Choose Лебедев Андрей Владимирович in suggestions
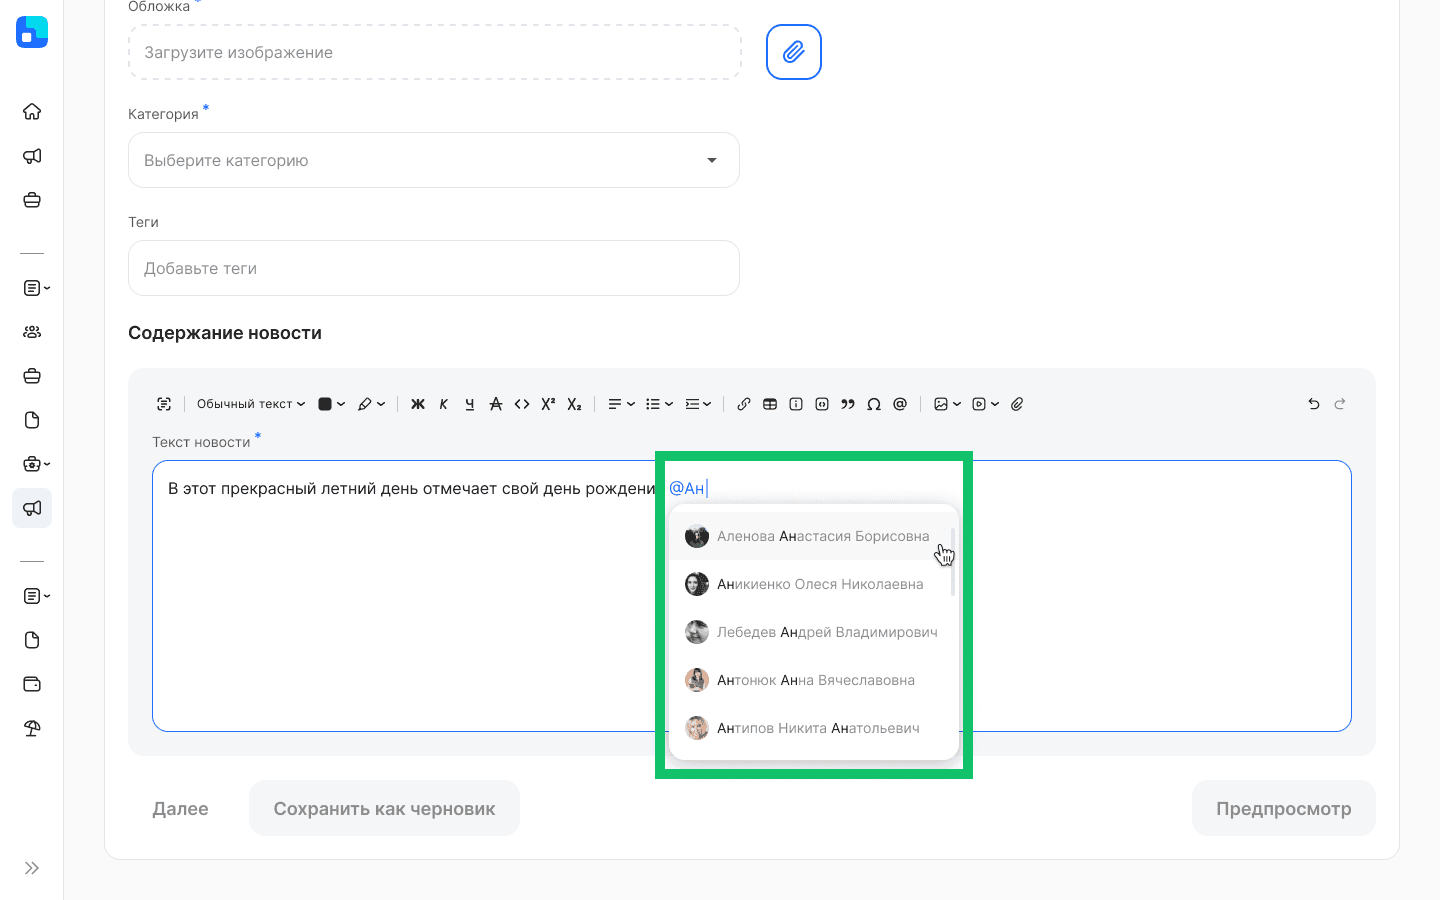 point(826,632)
